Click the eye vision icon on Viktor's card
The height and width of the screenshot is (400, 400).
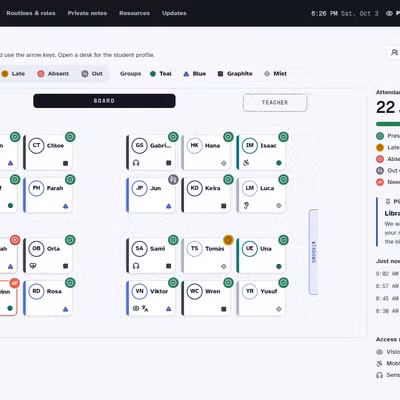coord(136,309)
